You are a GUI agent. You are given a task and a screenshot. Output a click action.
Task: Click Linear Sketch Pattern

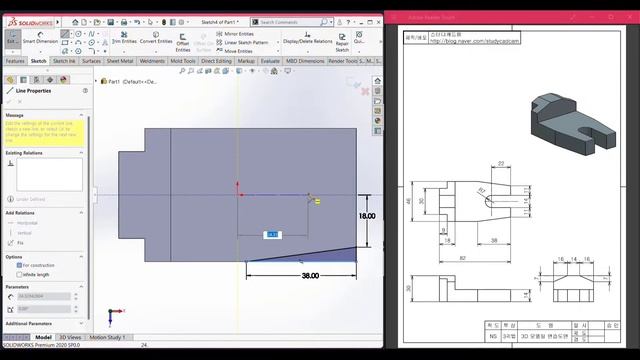[242, 42]
